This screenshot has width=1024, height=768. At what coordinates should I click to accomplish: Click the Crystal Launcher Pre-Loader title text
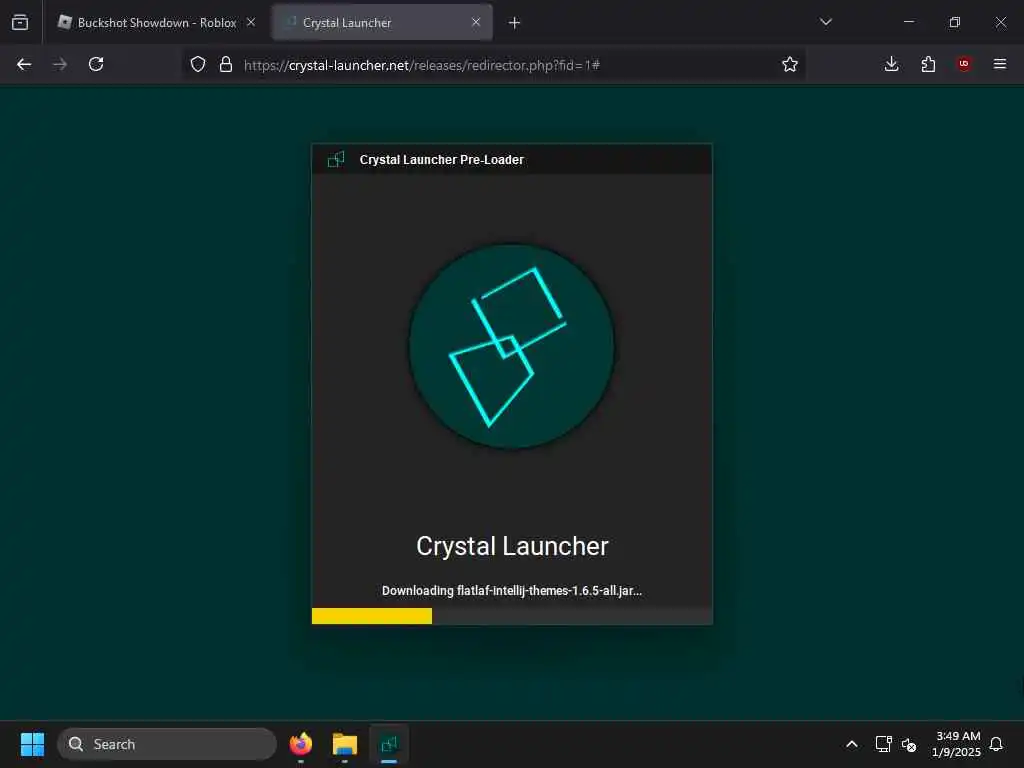click(441, 160)
